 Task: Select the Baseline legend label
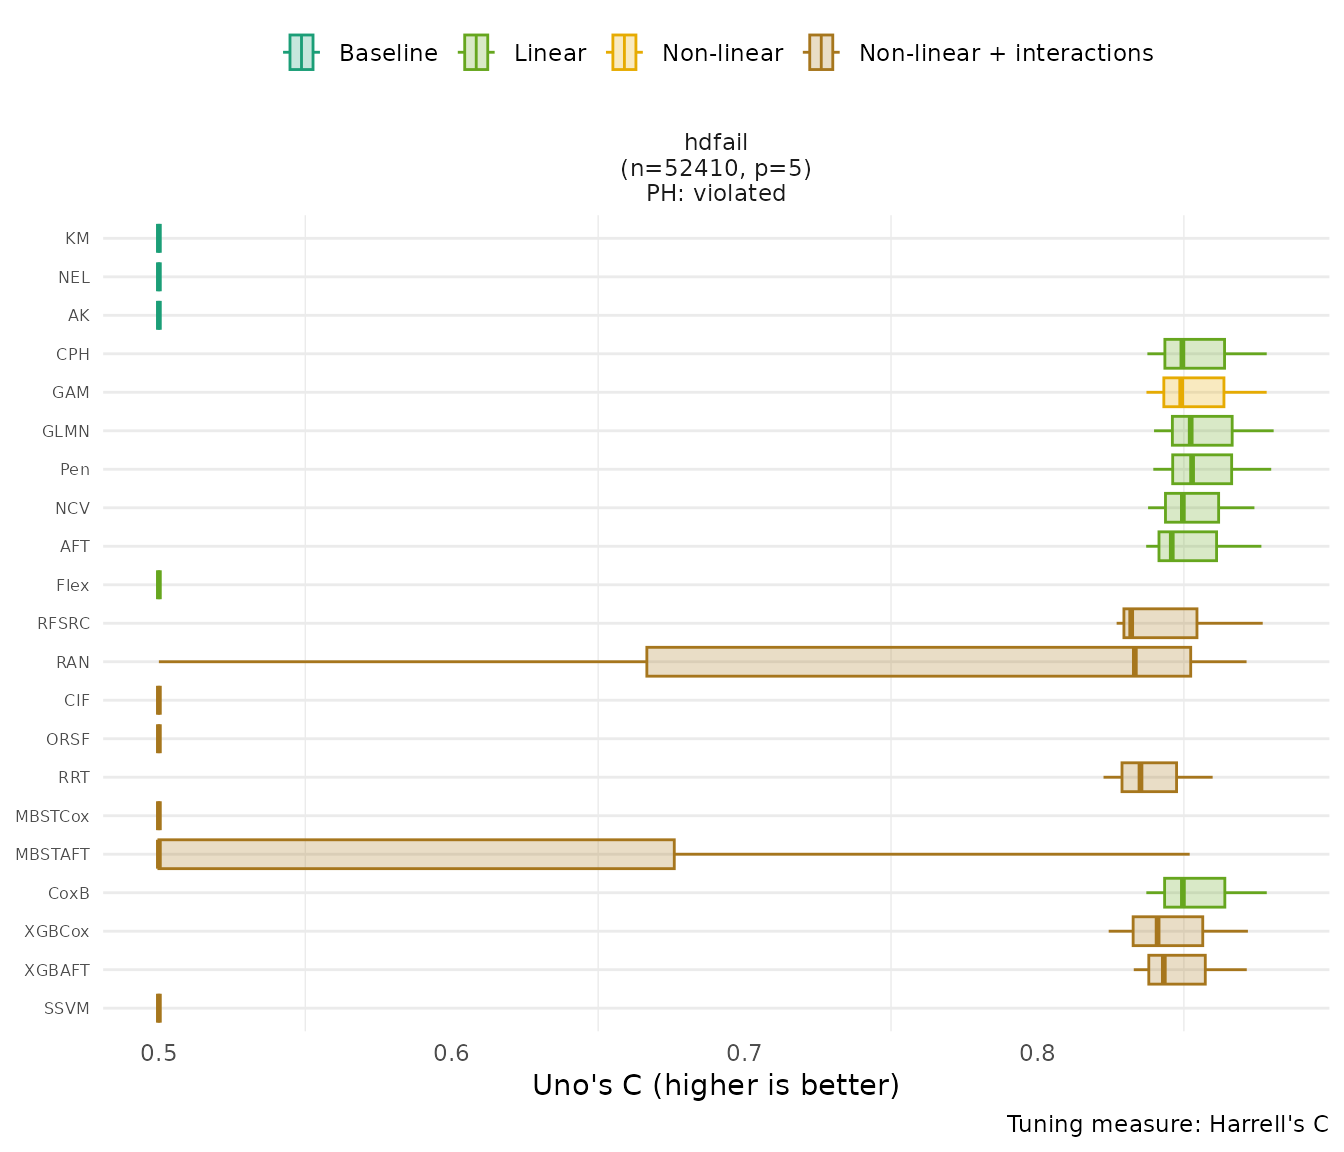[388, 53]
